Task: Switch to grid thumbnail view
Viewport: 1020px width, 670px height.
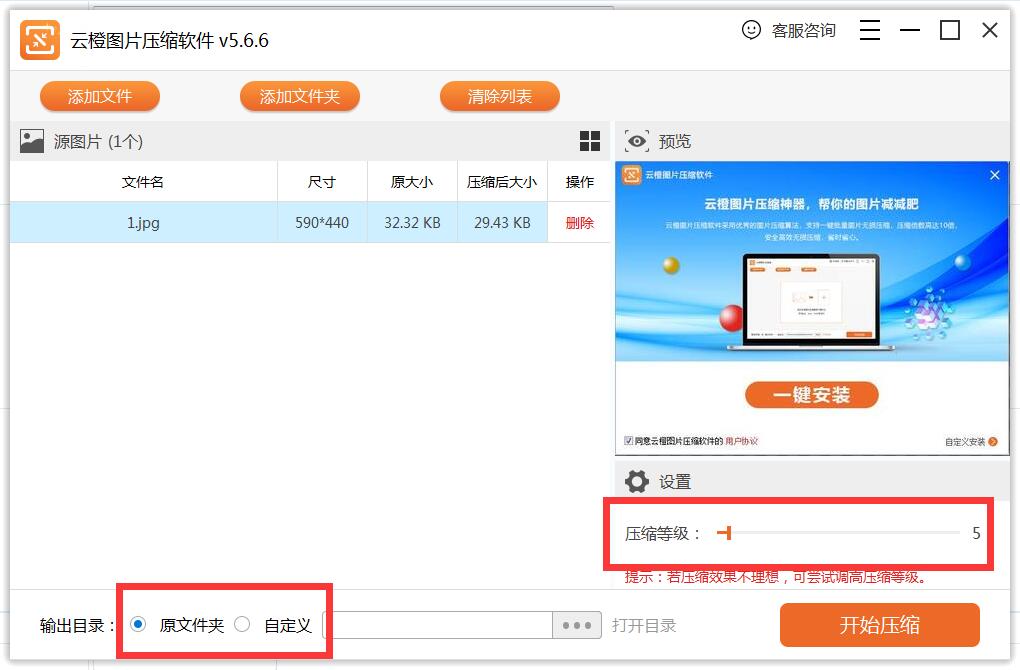Action: 590,141
